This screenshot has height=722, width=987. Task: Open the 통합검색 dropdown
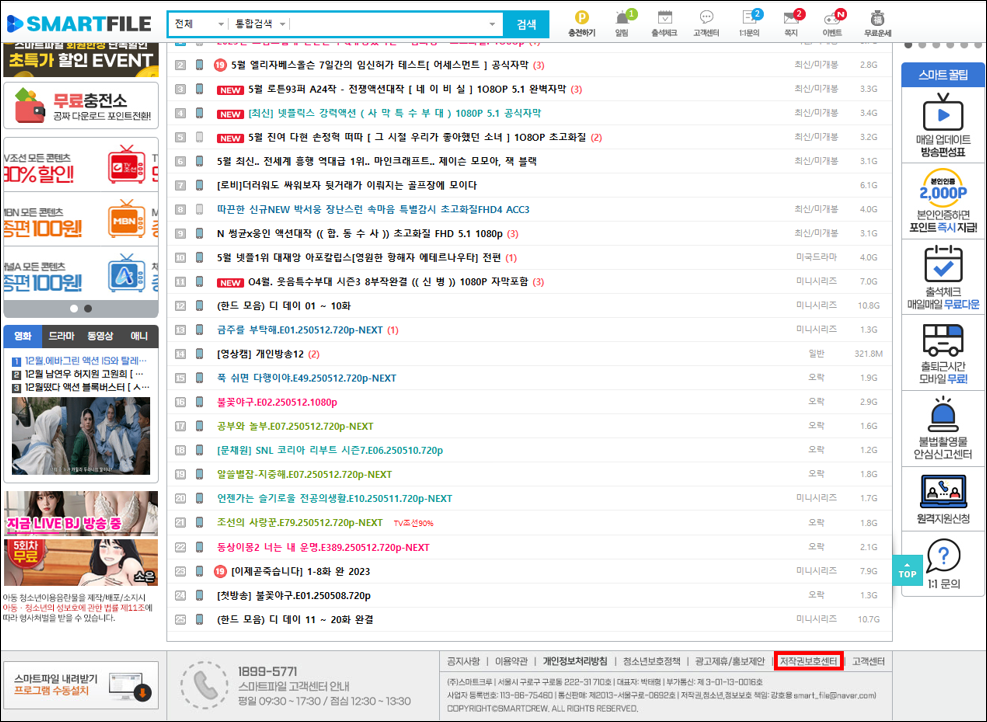tap(260, 24)
